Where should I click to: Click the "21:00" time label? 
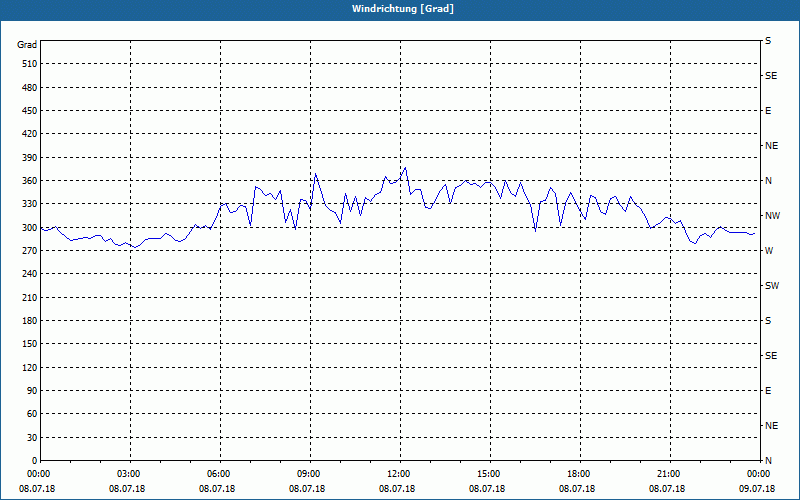pos(667,474)
